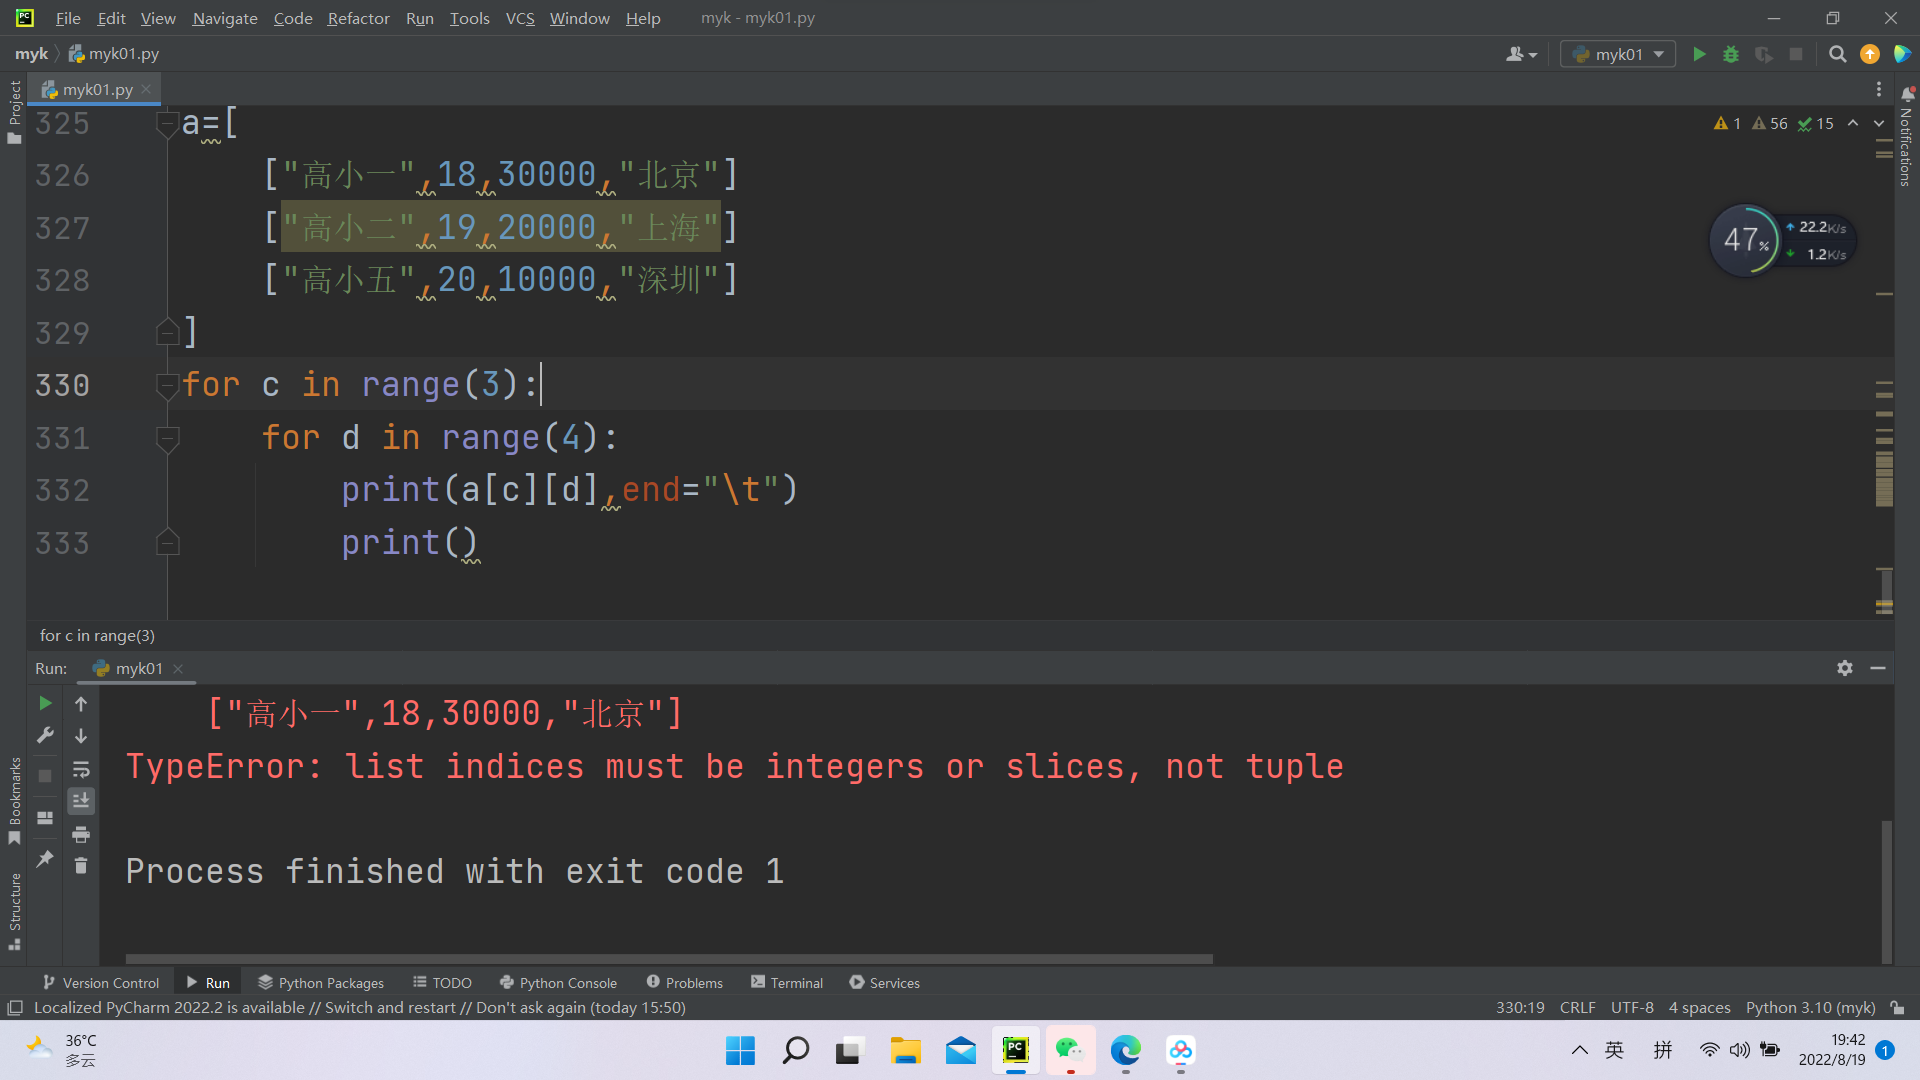The height and width of the screenshot is (1080, 1920).
Task: Open the Problems tool window
Action: tap(684, 983)
